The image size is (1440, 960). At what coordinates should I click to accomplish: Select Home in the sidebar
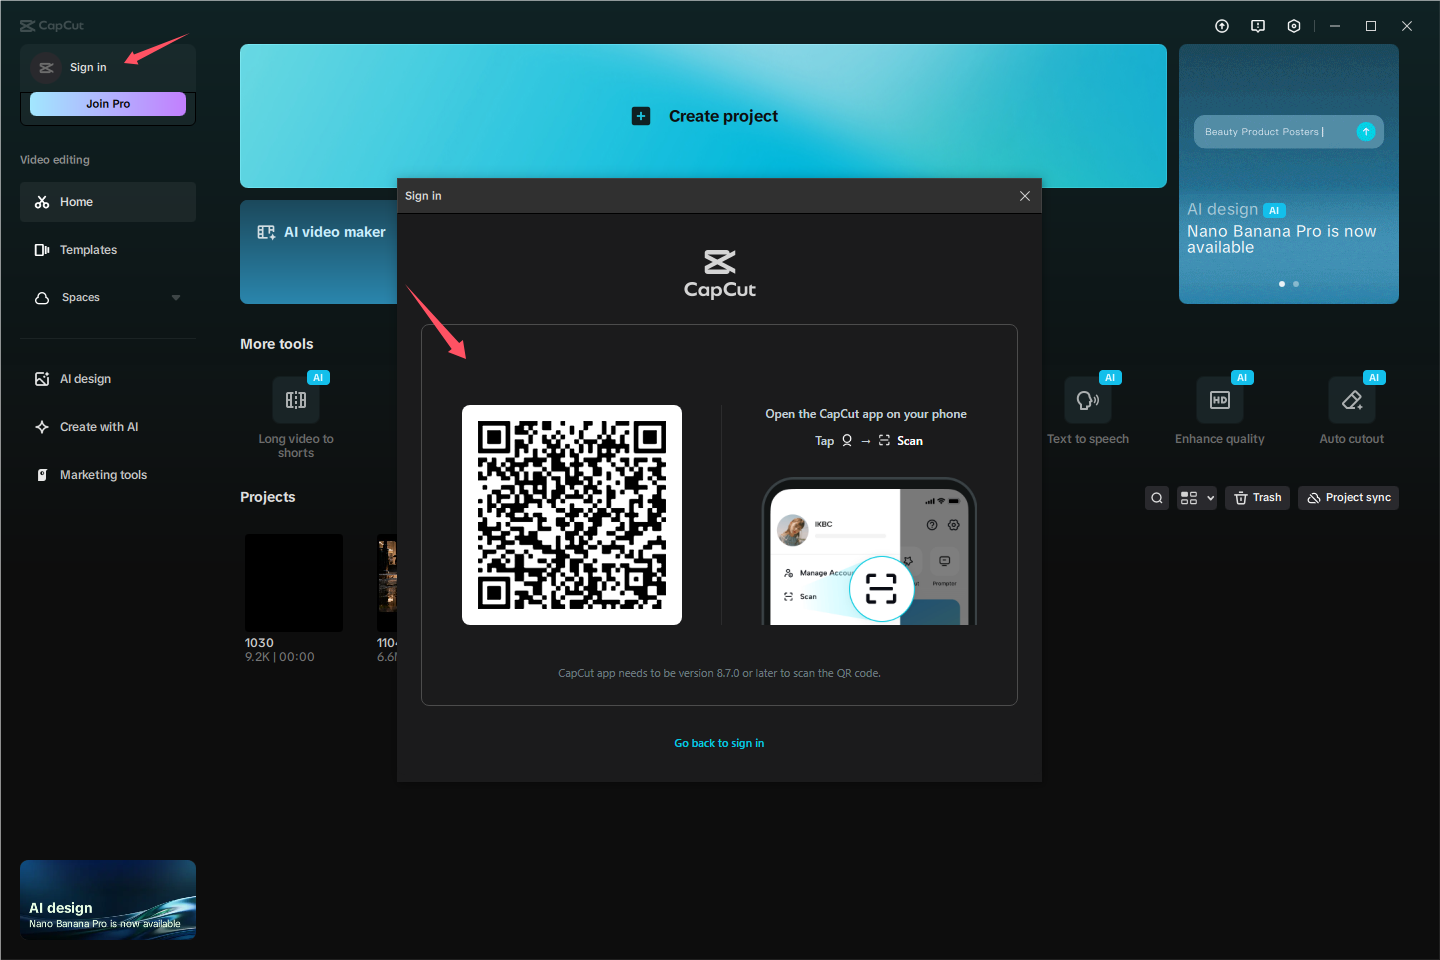[76, 201]
